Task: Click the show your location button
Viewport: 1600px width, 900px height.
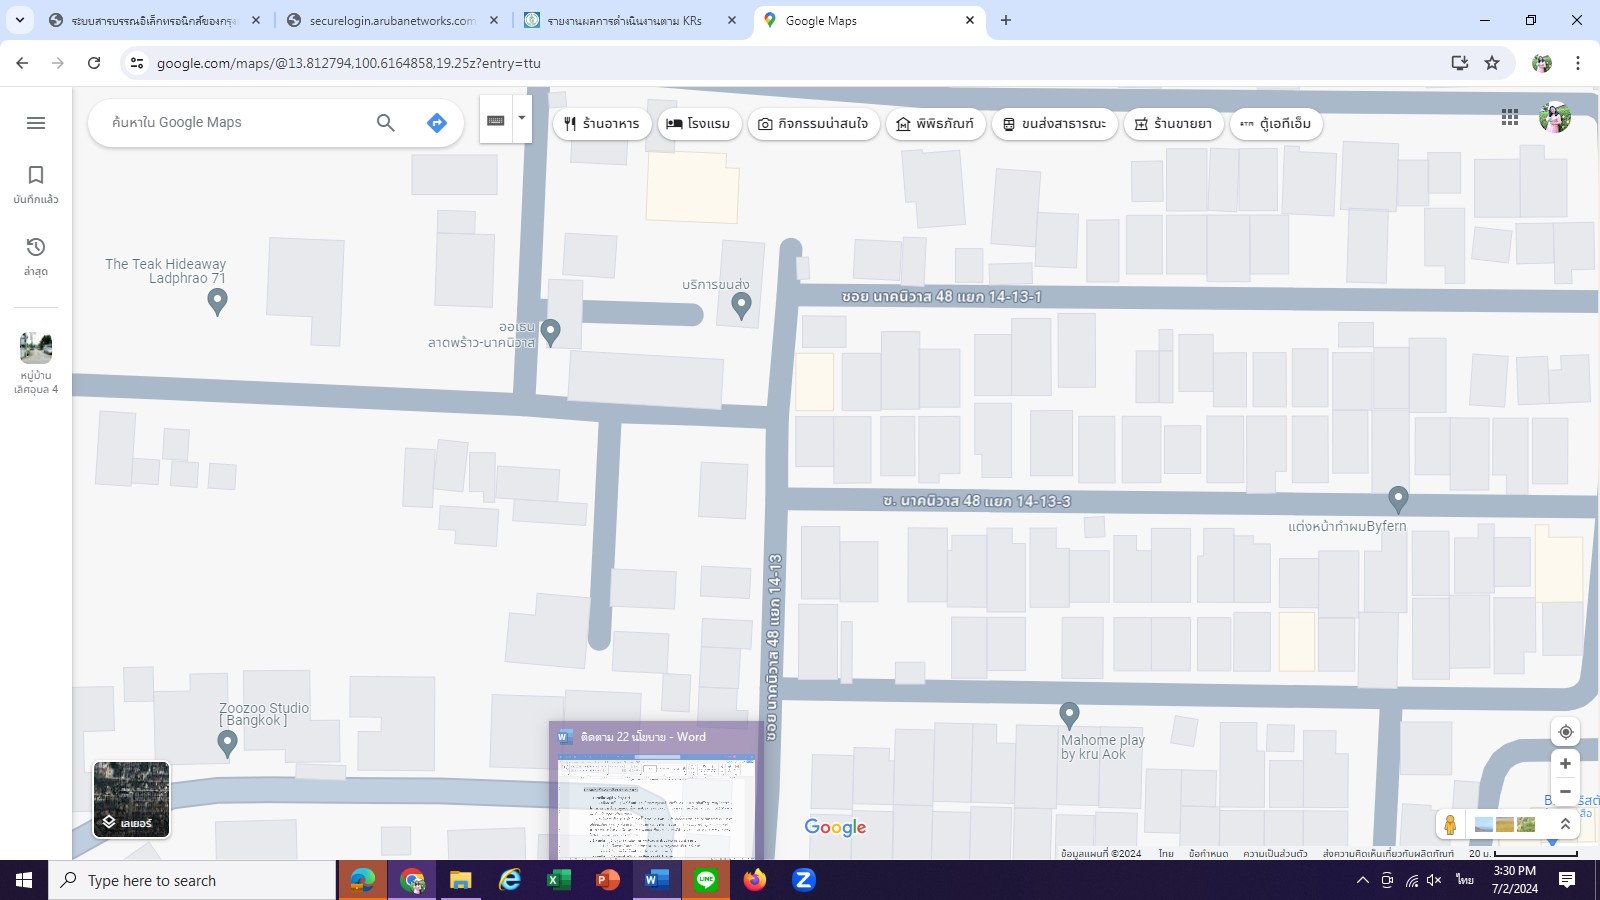Action: tap(1565, 731)
